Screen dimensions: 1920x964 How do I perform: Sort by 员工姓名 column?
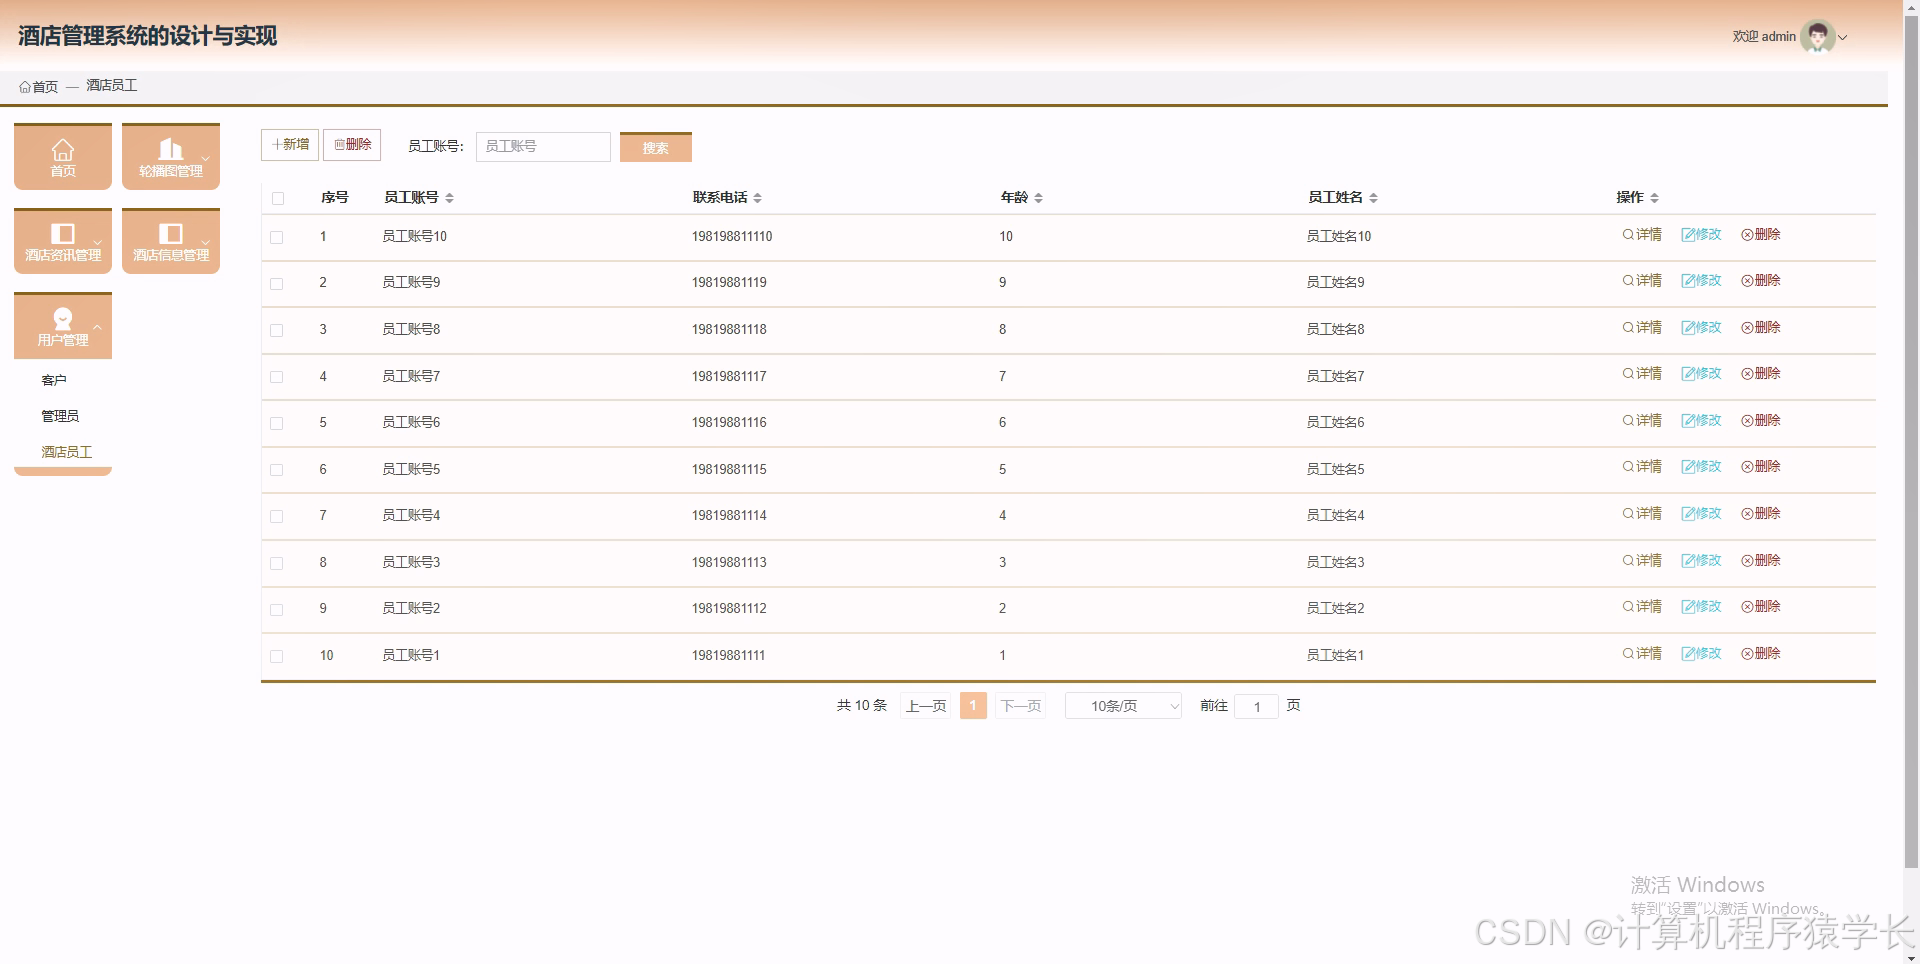tap(1374, 198)
